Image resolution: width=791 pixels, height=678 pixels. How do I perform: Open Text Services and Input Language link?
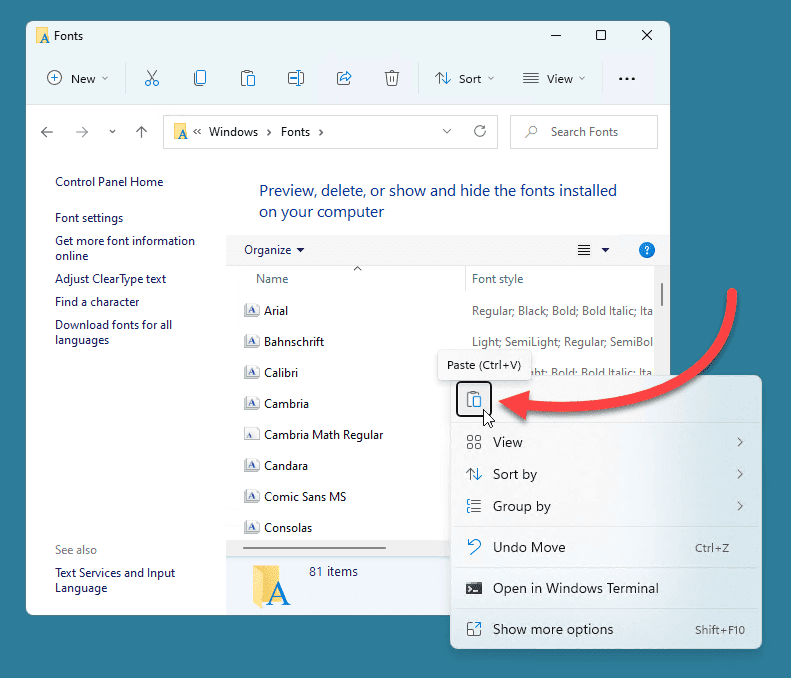tap(115, 581)
